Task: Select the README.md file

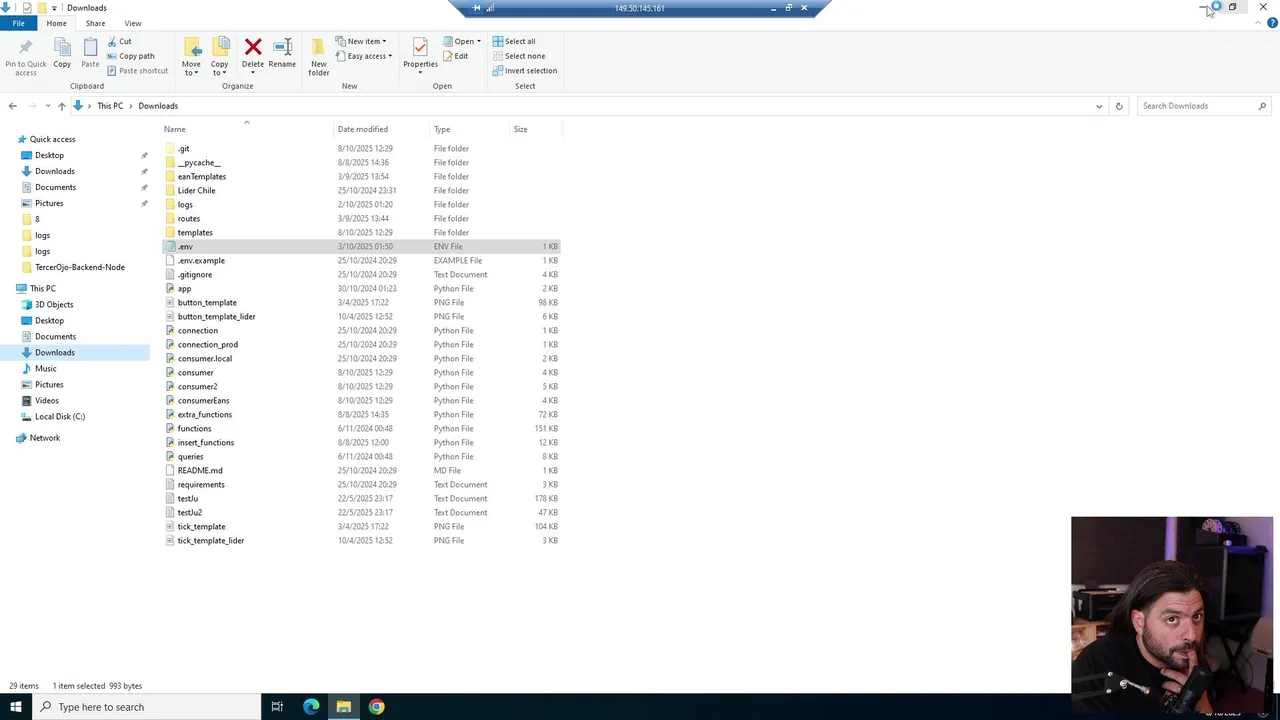Action: [200, 470]
